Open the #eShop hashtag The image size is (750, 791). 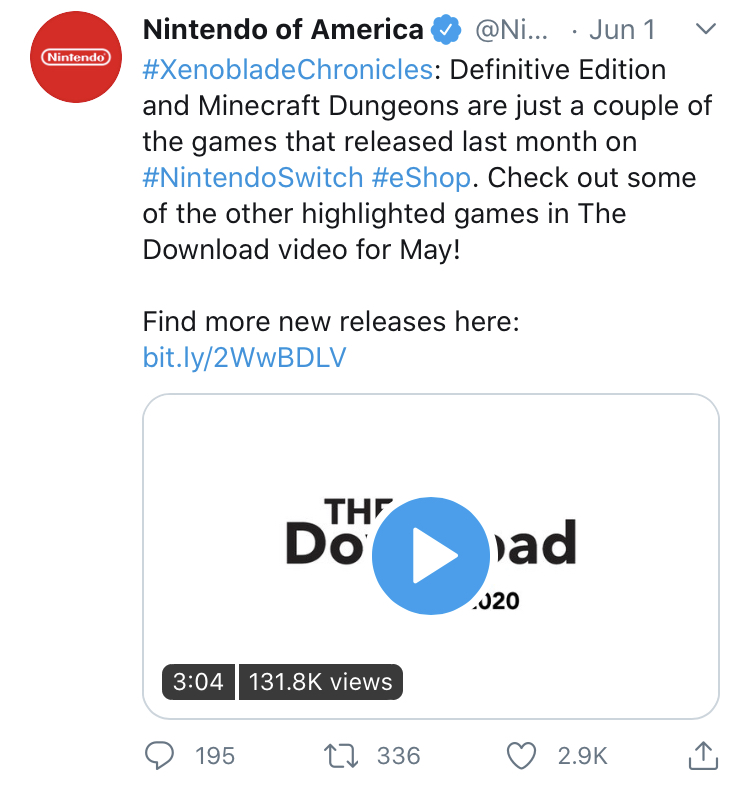coord(421,178)
